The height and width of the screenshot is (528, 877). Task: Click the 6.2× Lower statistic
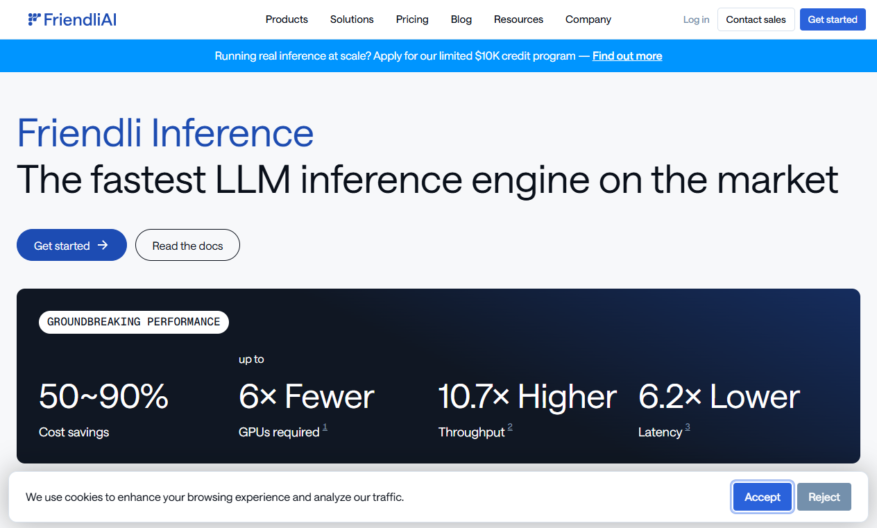[719, 397]
